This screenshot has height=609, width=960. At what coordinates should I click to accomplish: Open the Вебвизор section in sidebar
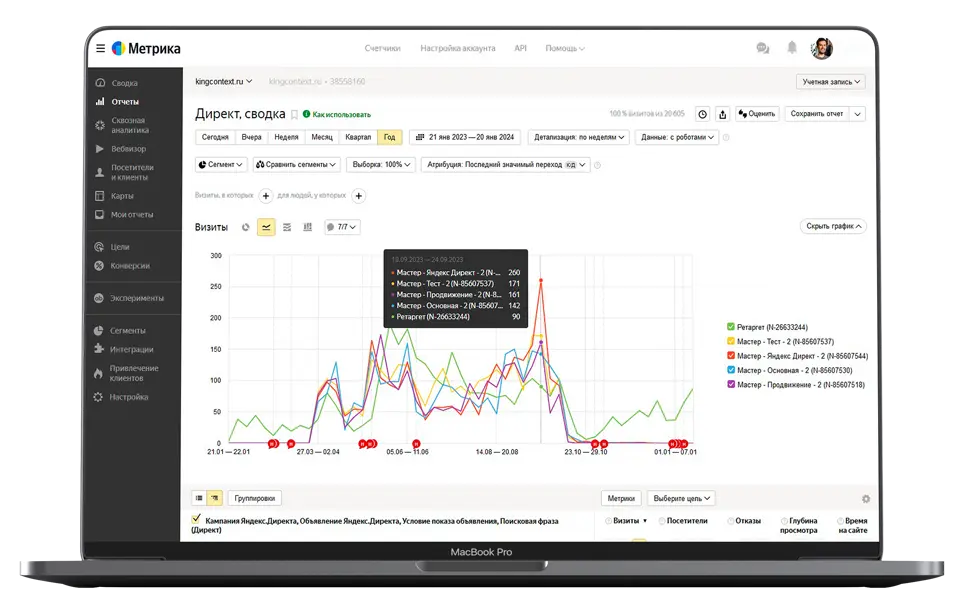click(x=126, y=149)
